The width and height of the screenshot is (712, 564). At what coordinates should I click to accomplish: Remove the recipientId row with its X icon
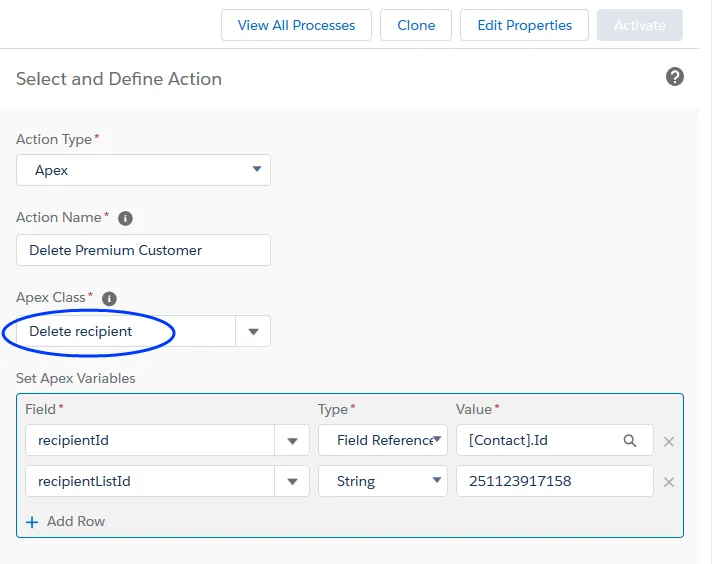(669, 441)
